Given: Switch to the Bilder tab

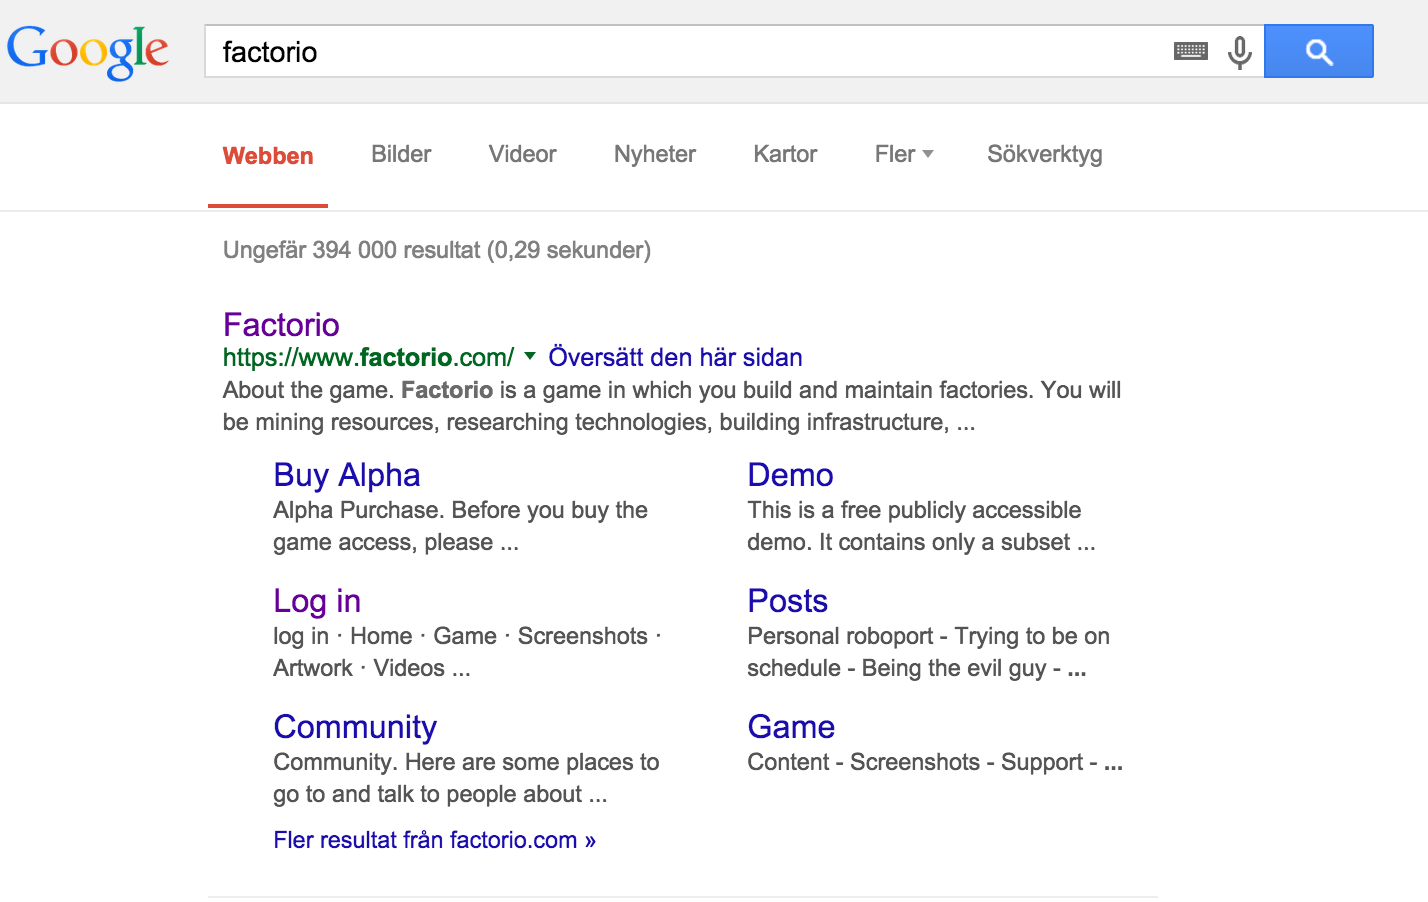Looking at the screenshot, I should pyautogui.click(x=401, y=154).
